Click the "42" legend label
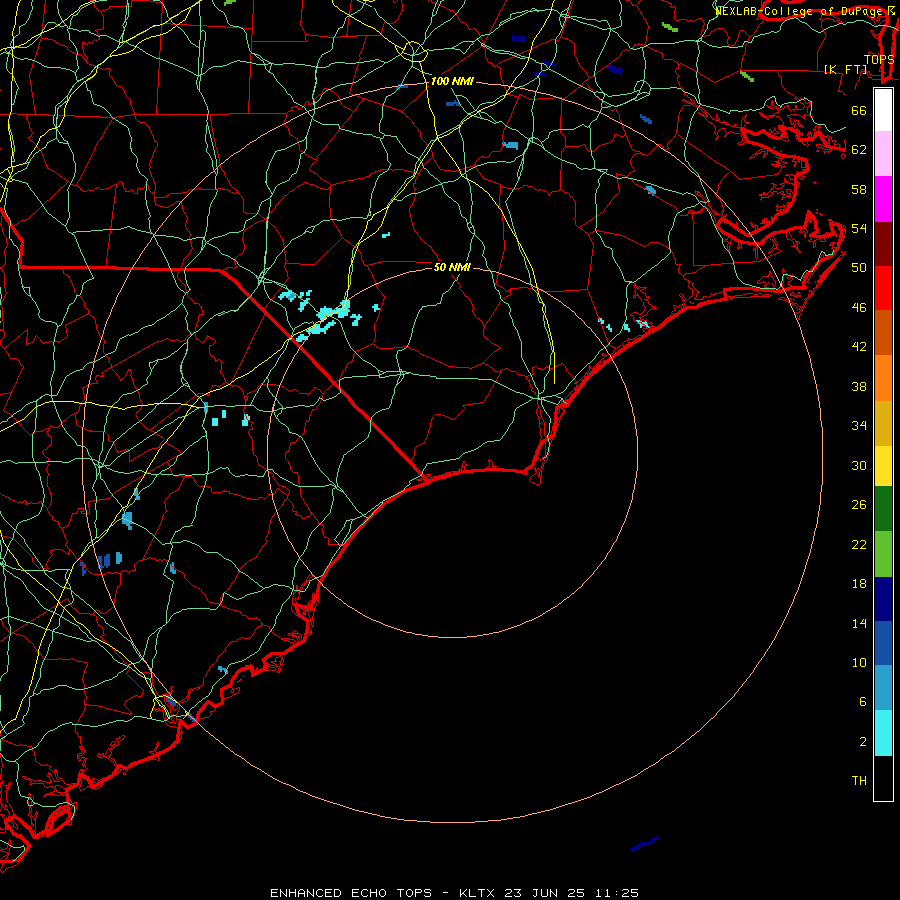Image resolution: width=900 pixels, height=900 pixels. tap(859, 347)
